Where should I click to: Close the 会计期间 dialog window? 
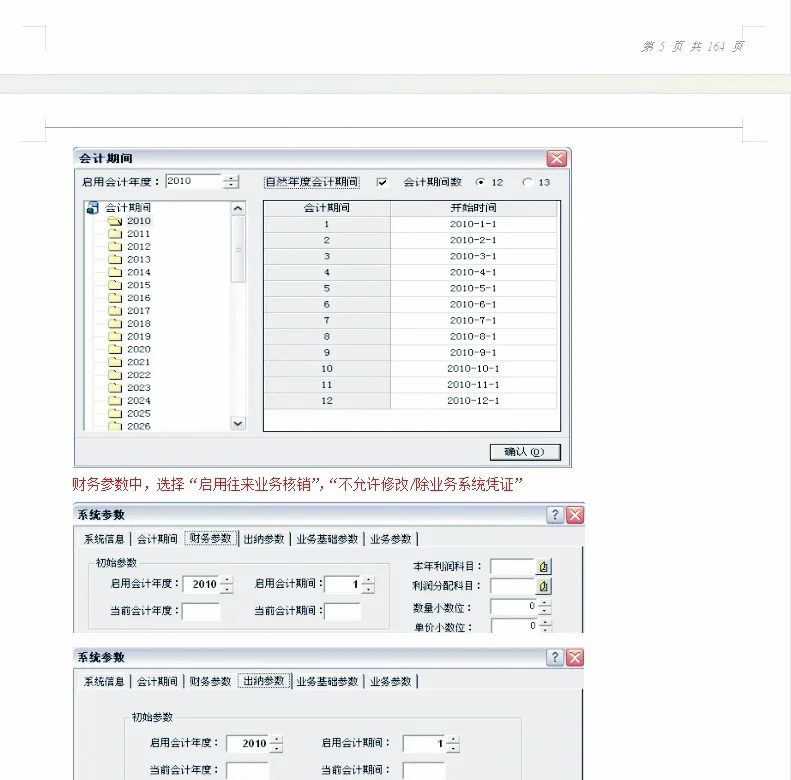pyautogui.click(x=556, y=158)
